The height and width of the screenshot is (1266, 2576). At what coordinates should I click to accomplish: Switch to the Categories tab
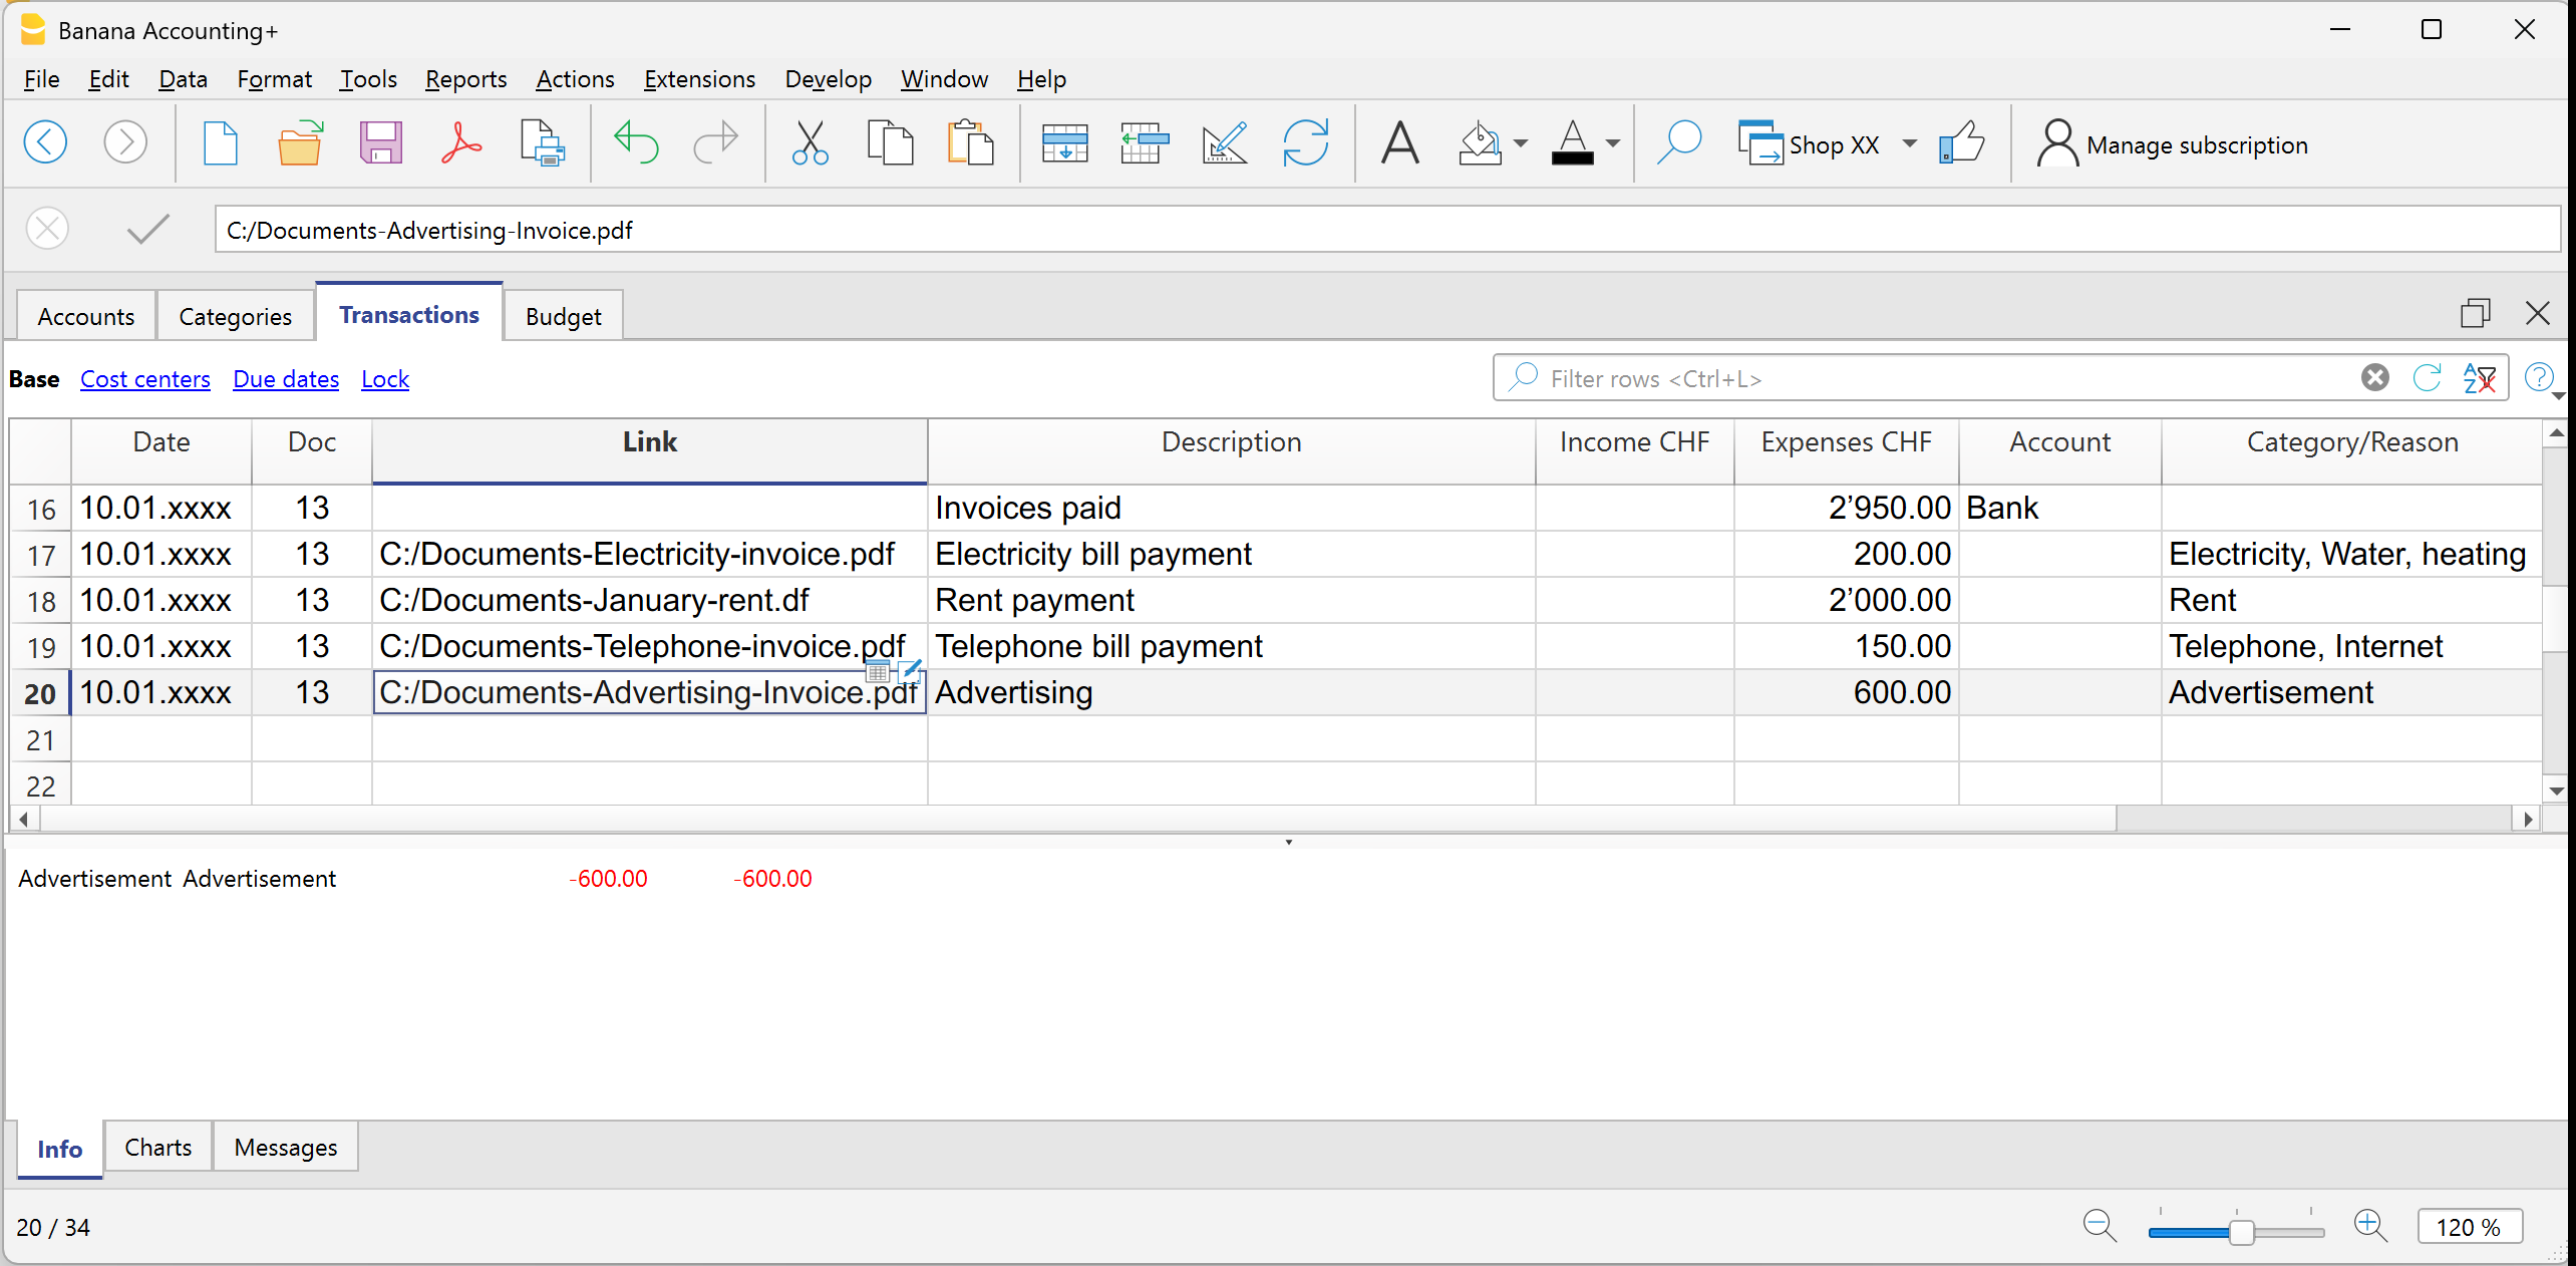click(x=235, y=317)
